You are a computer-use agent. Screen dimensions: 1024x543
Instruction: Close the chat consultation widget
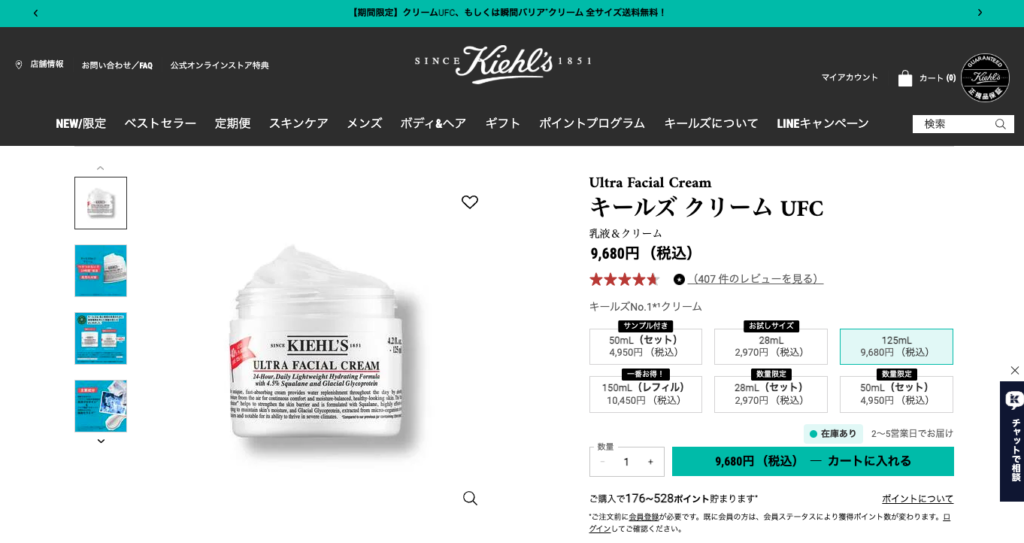tap(1014, 370)
